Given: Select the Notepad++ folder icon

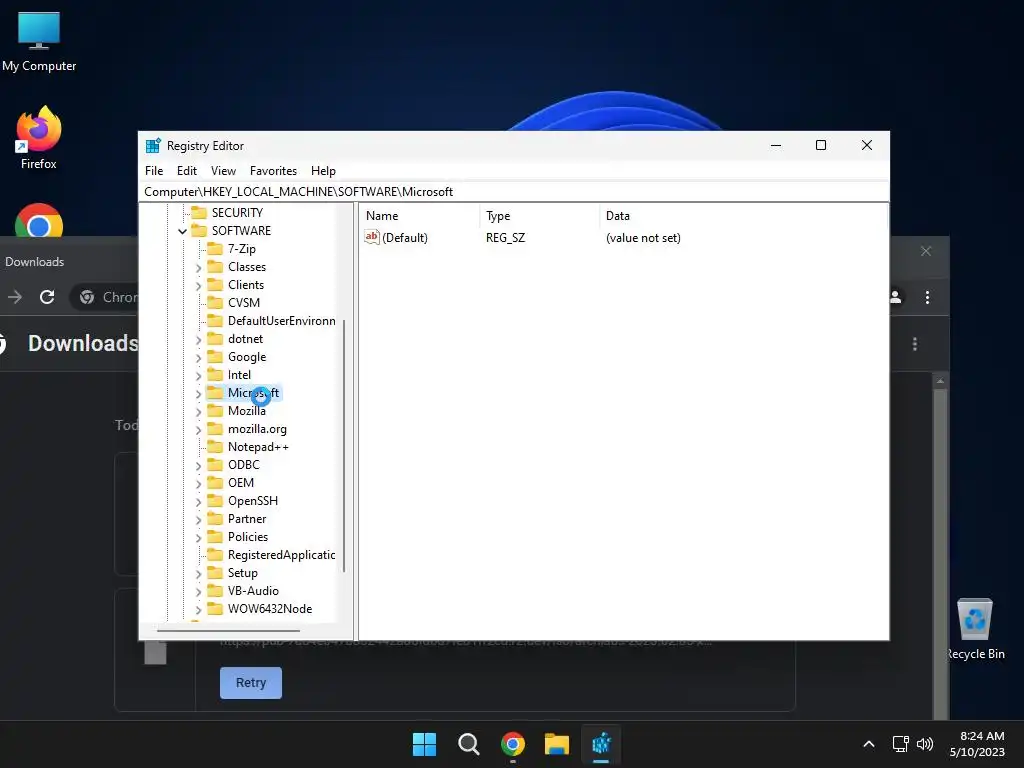Looking at the screenshot, I should [x=215, y=447].
